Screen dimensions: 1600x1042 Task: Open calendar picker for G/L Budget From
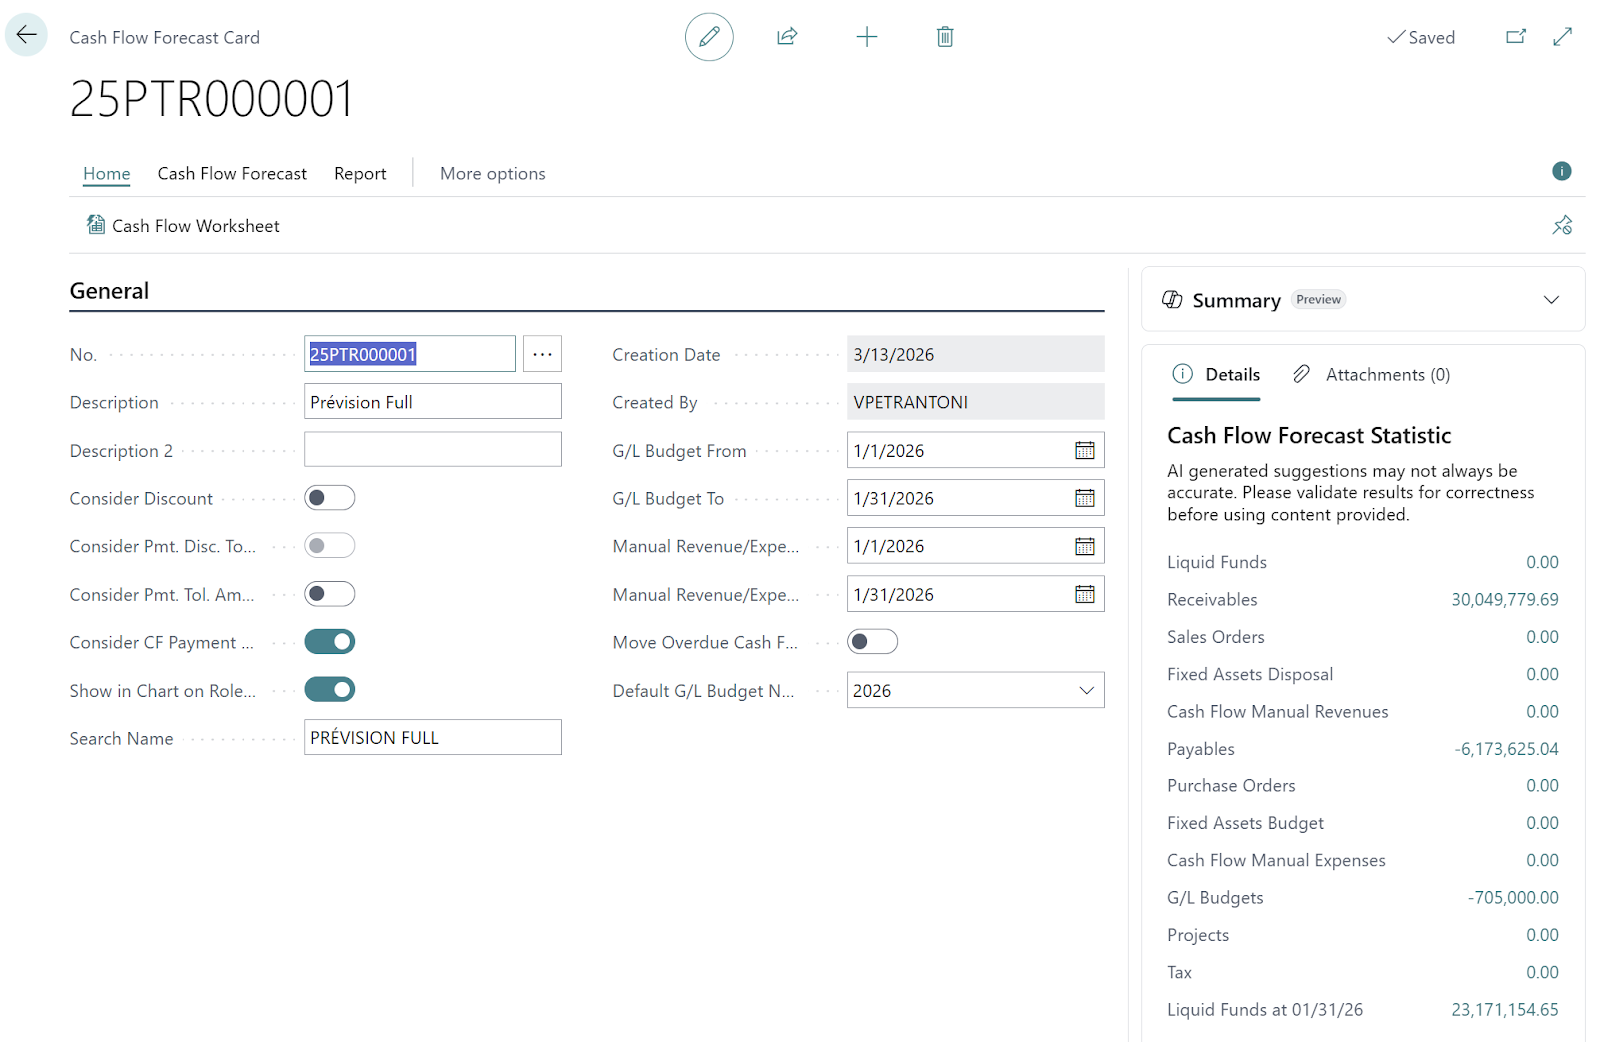(x=1084, y=451)
